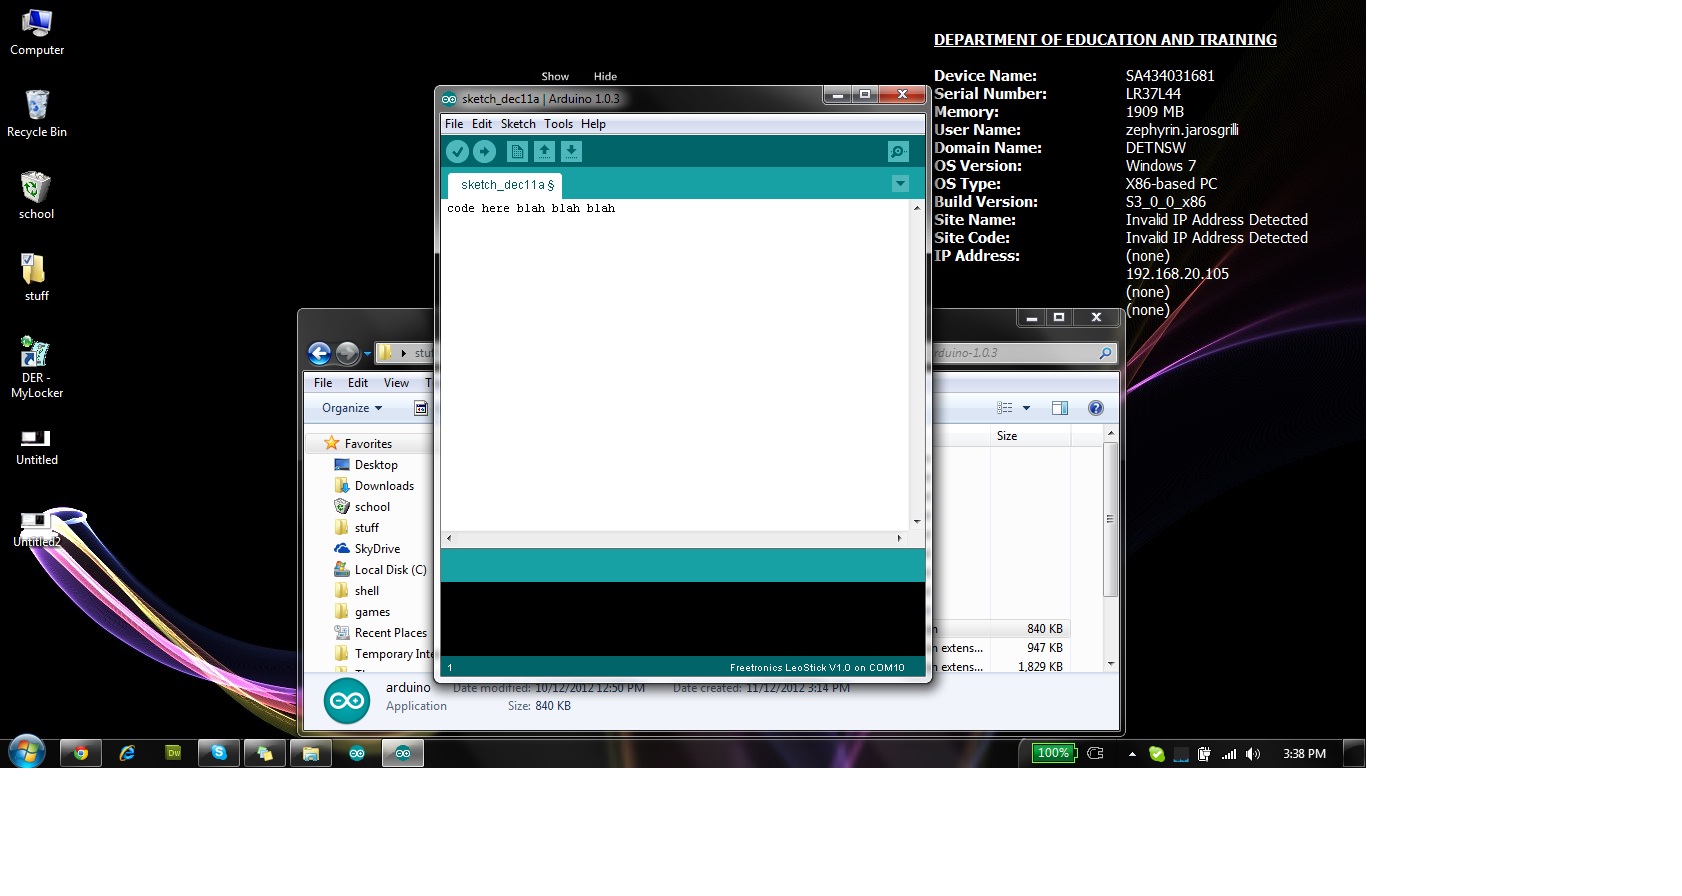Click the Explorer change view icon
The image size is (1682, 896).
click(1004, 408)
